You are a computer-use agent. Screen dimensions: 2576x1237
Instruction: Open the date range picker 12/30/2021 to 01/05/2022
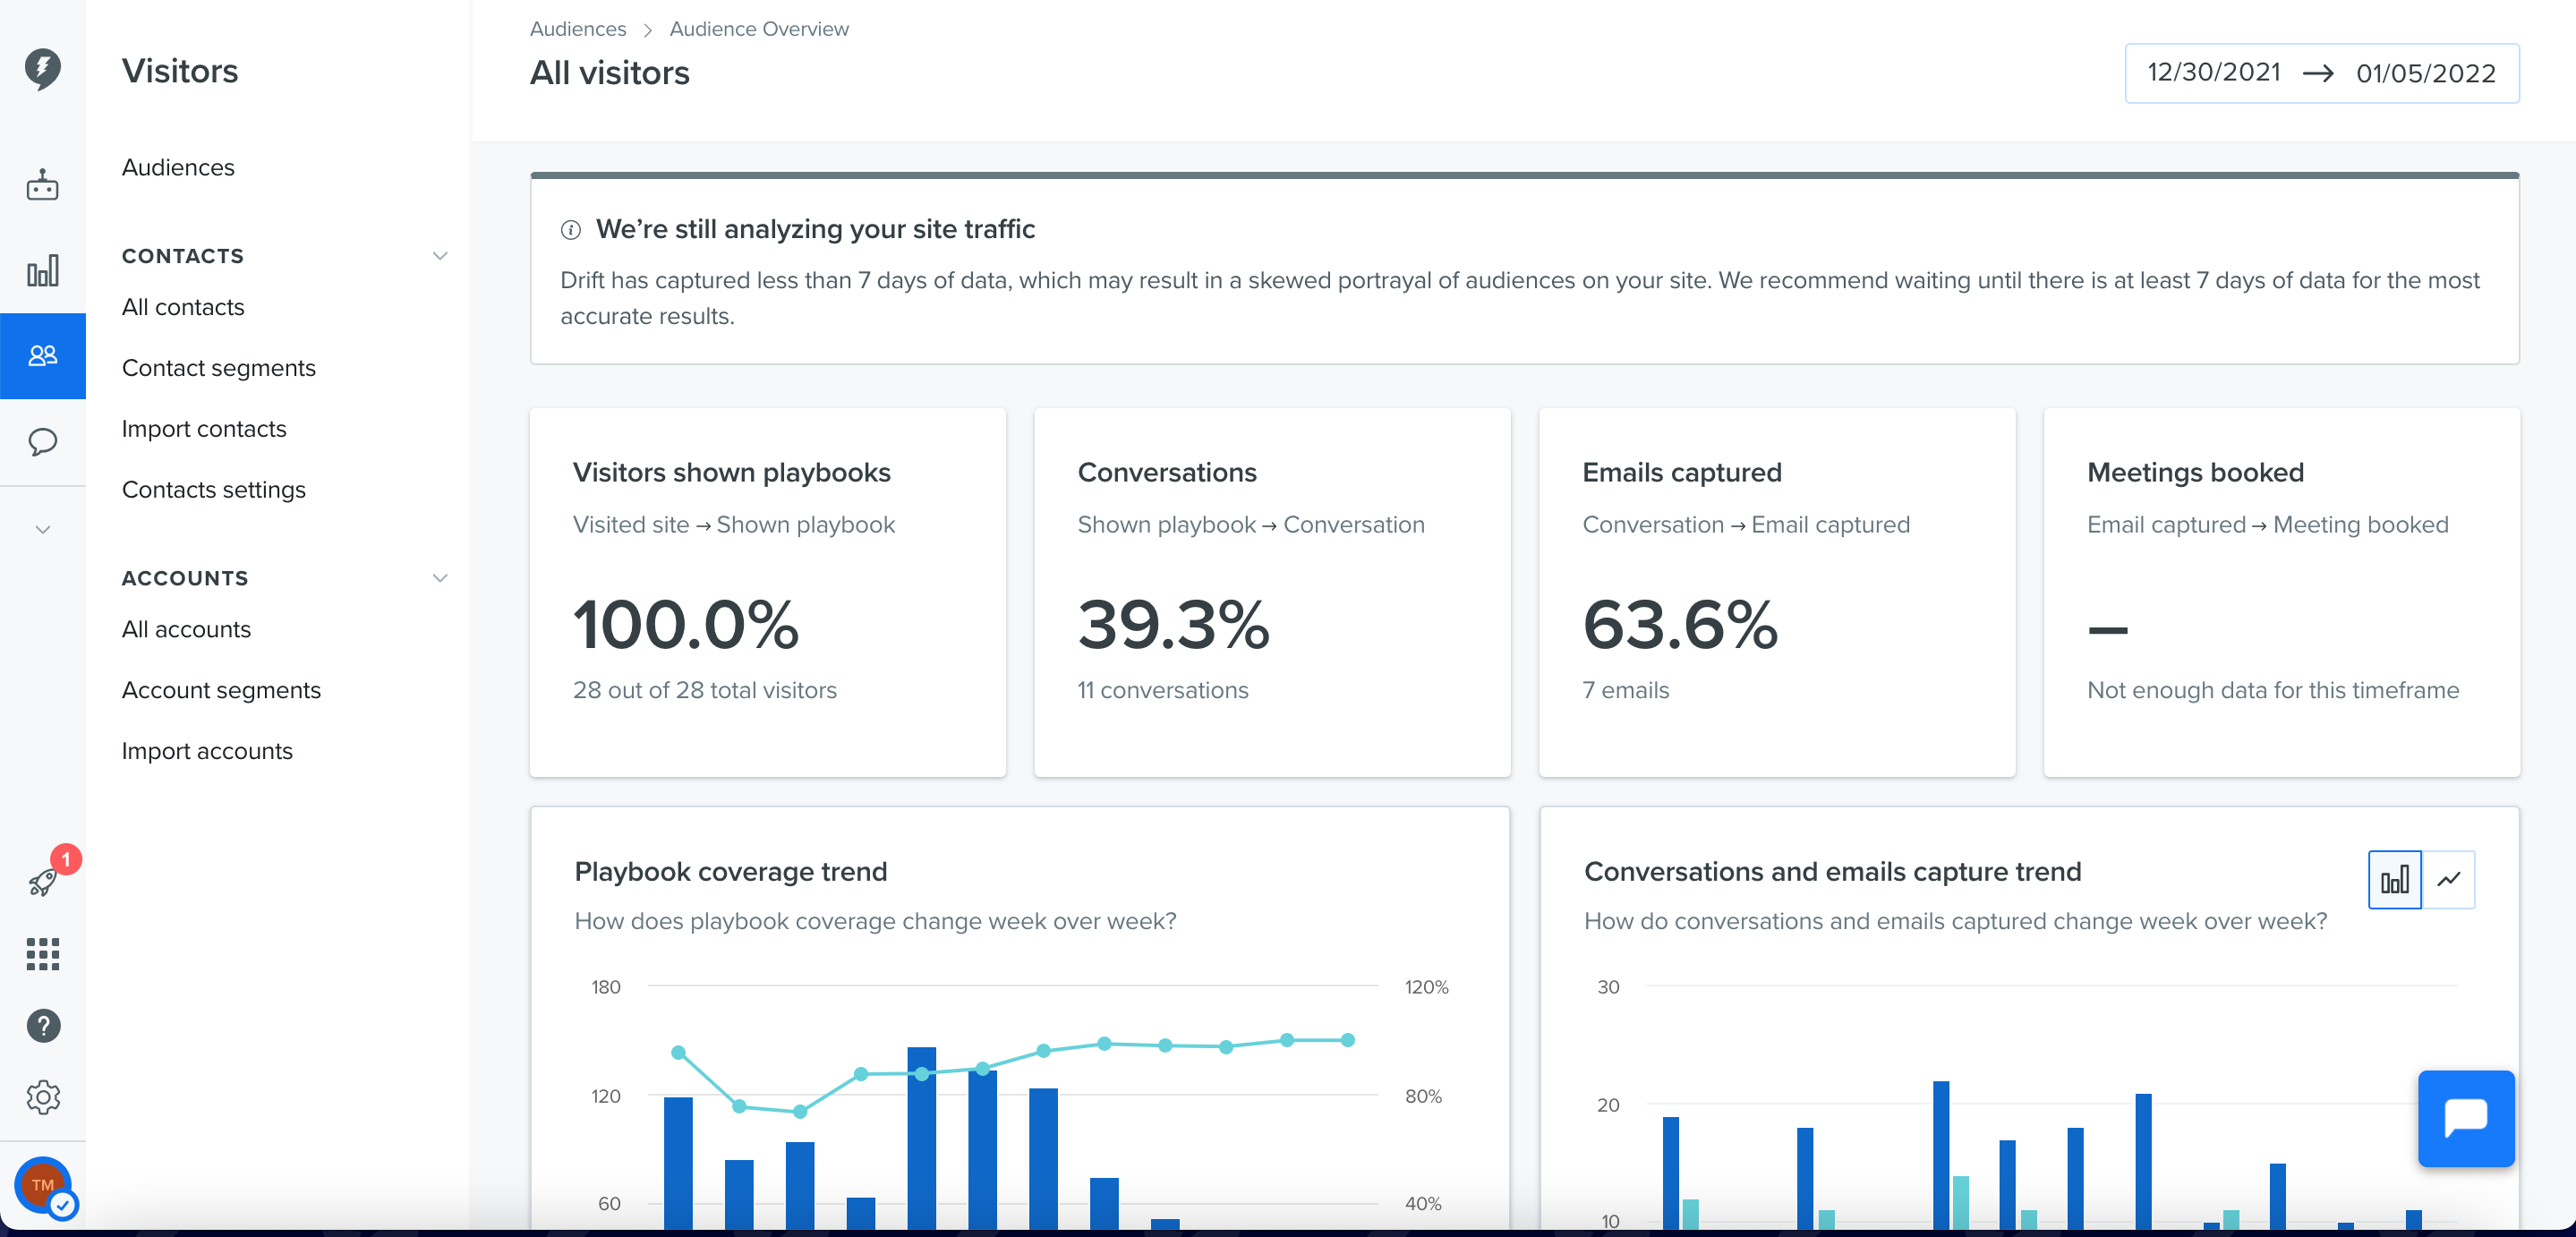[x=2321, y=73]
